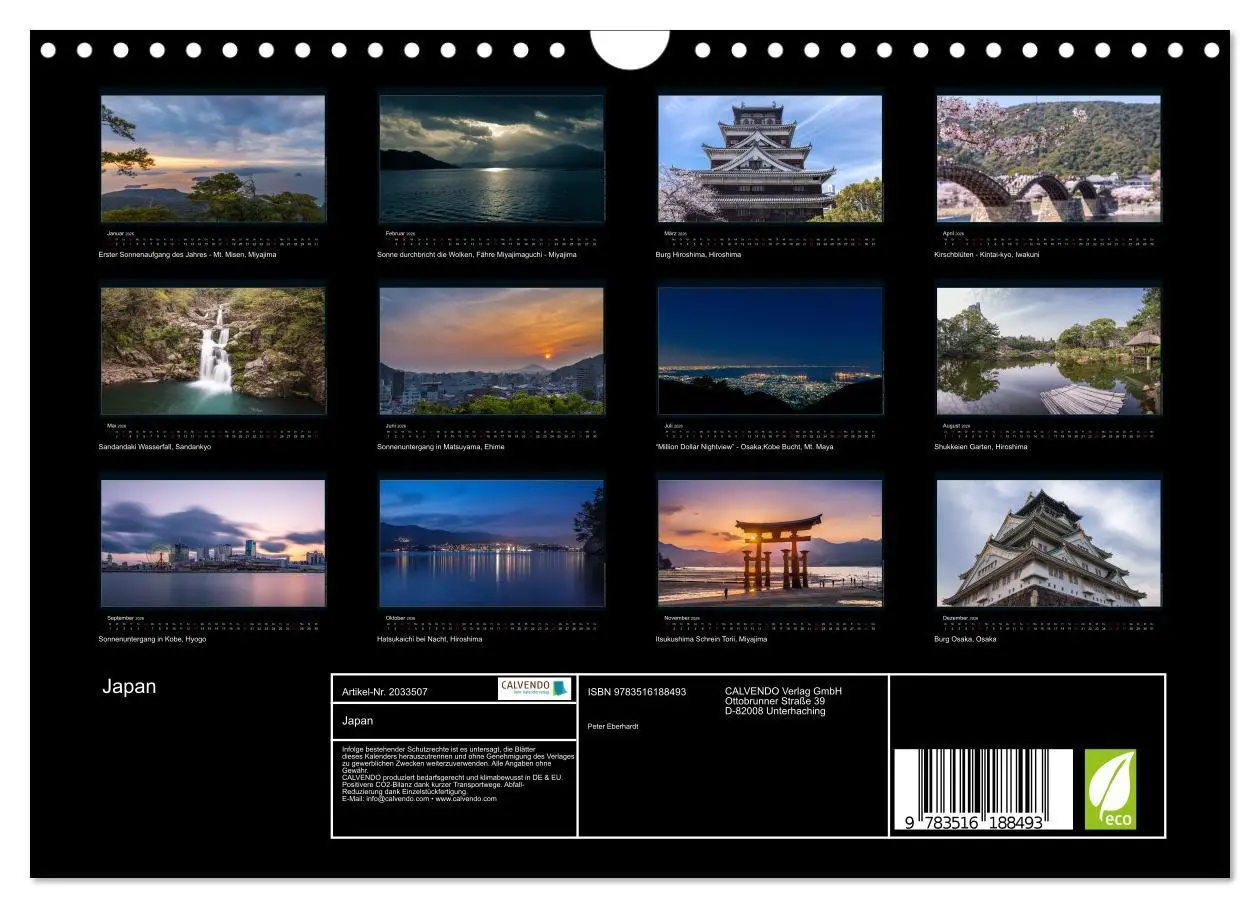This screenshot has width=1260, height=908.
Task: Click the 'Dezember' month calendar strip
Action: [x=1049, y=622]
